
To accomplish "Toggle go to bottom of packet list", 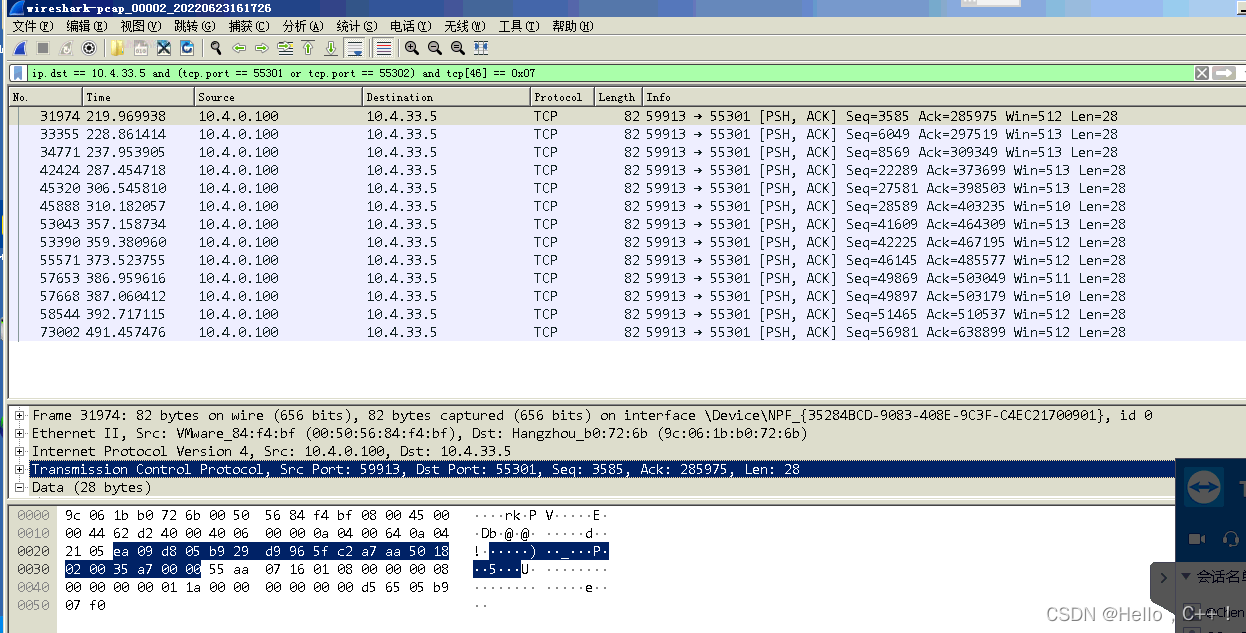I will pyautogui.click(x=330, y=47).
